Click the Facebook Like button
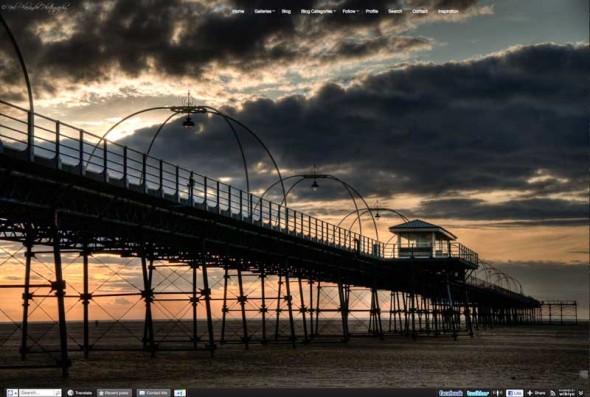The image size is (590, 397). [x=514, y=393]
